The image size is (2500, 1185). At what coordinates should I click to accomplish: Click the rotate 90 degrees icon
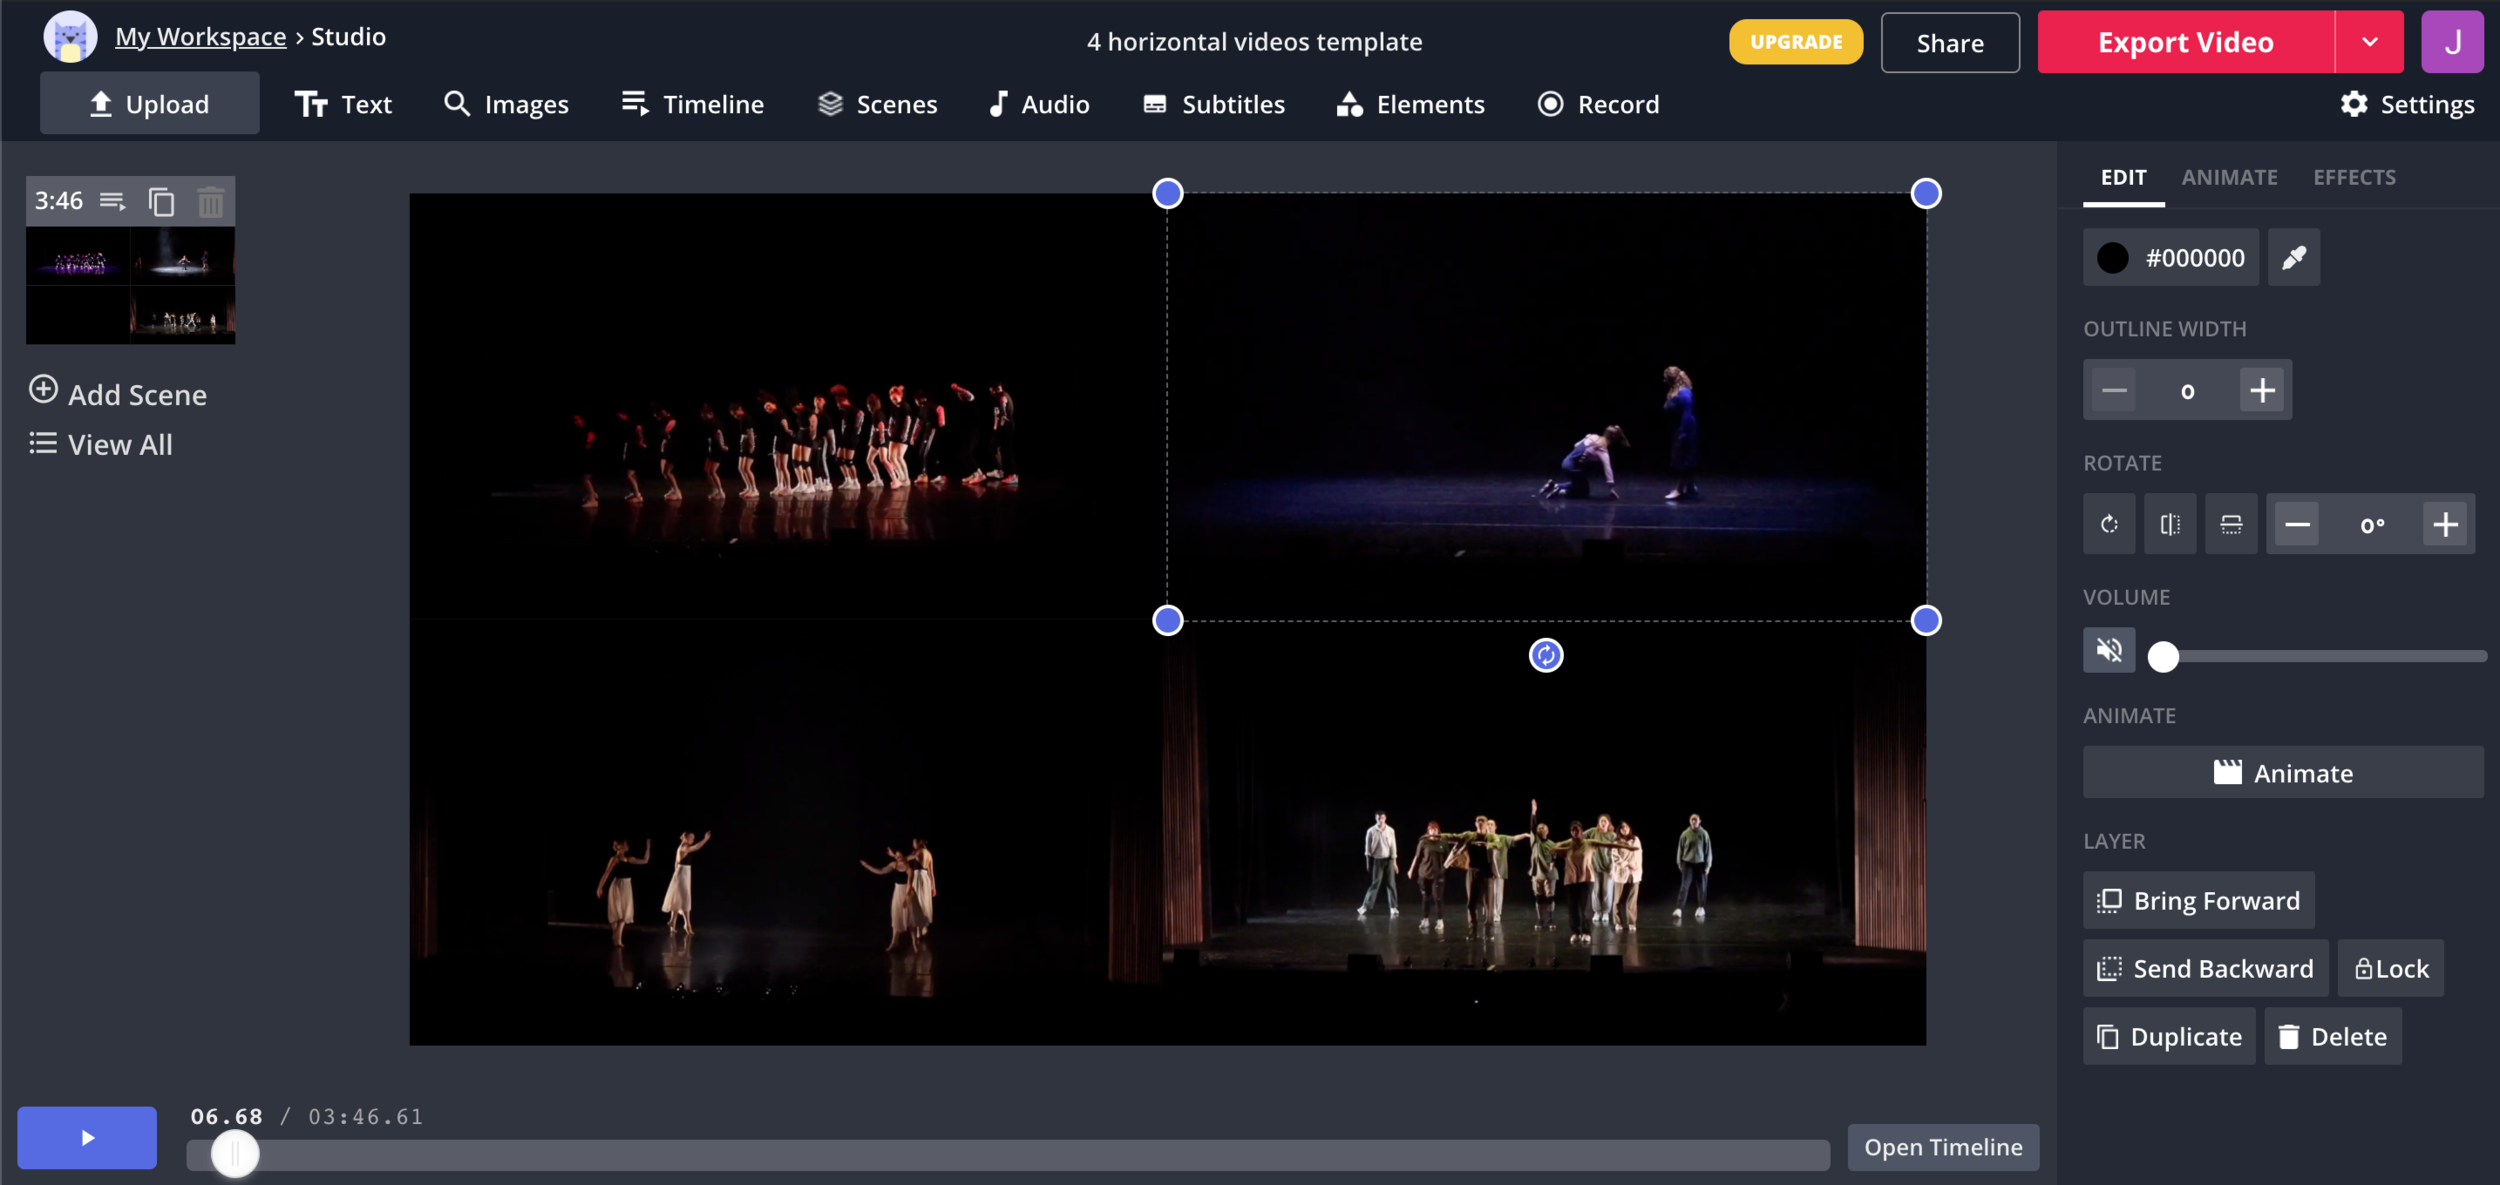pyautogui.click(x=2109, y=524)
